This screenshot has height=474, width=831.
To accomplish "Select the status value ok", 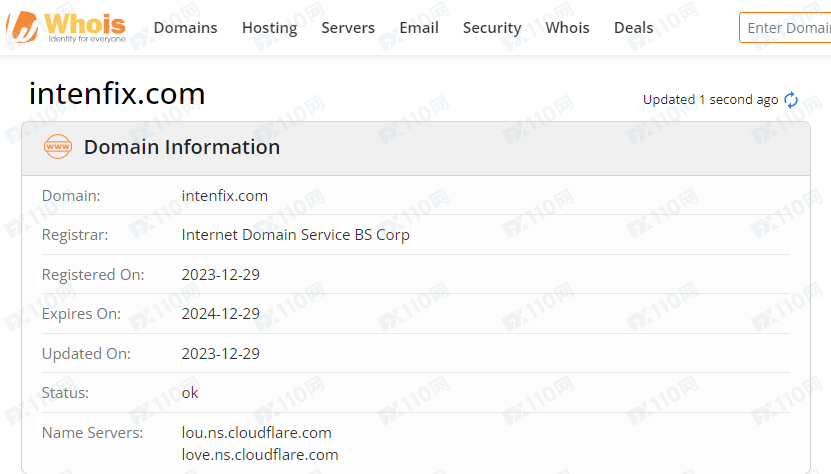I will pos(190,393).
